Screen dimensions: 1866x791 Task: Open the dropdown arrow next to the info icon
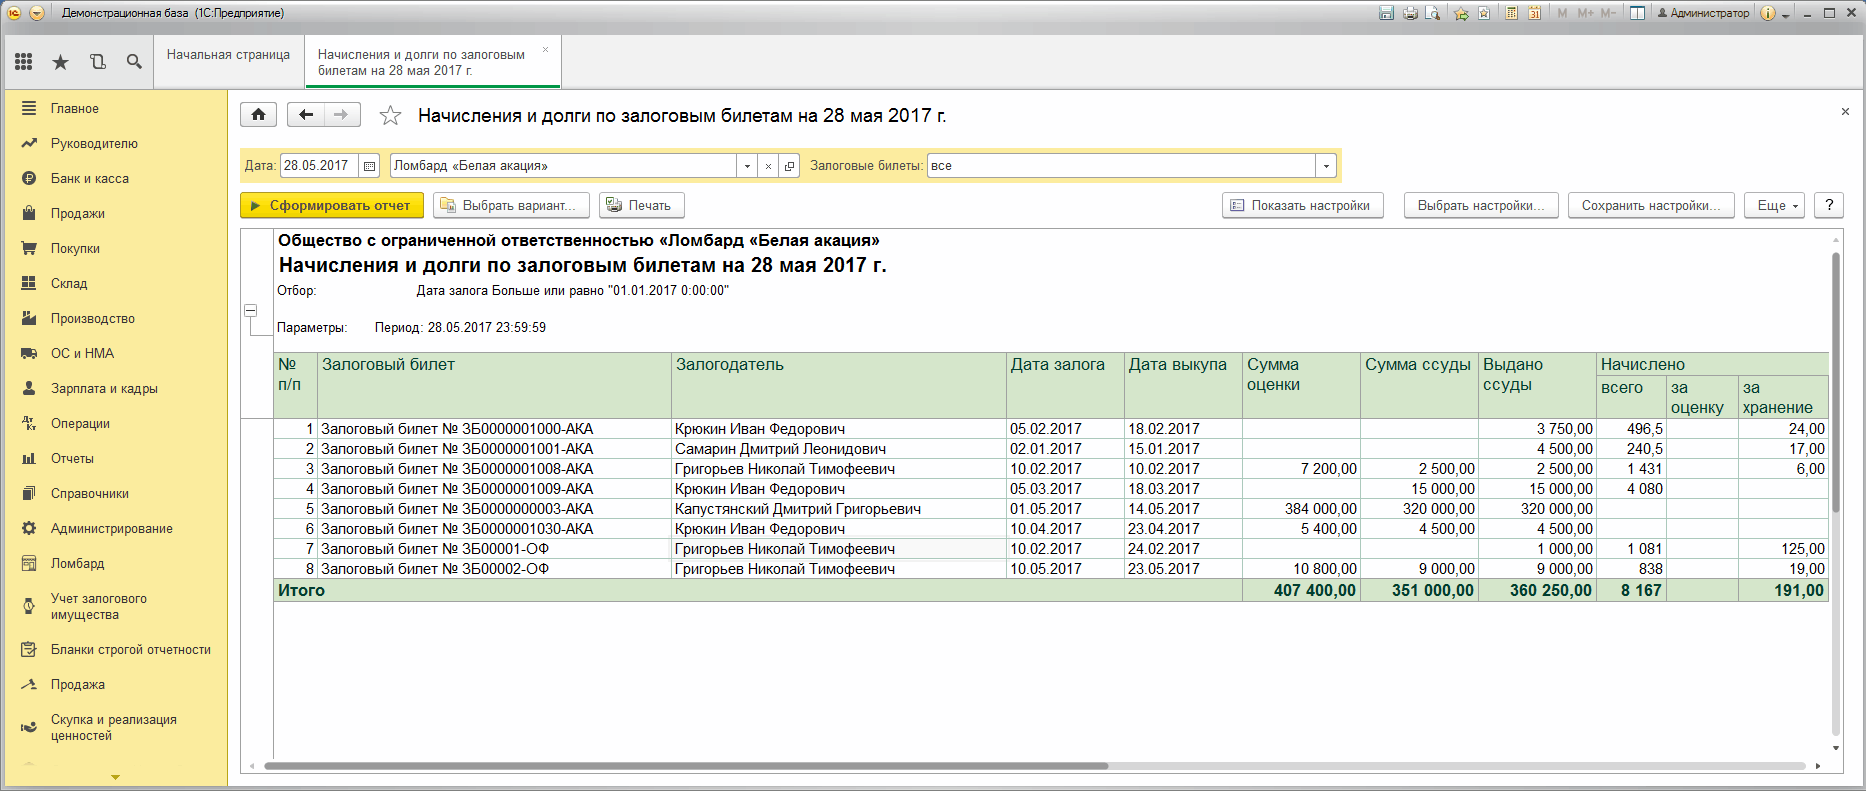[x=1786, y=14]
